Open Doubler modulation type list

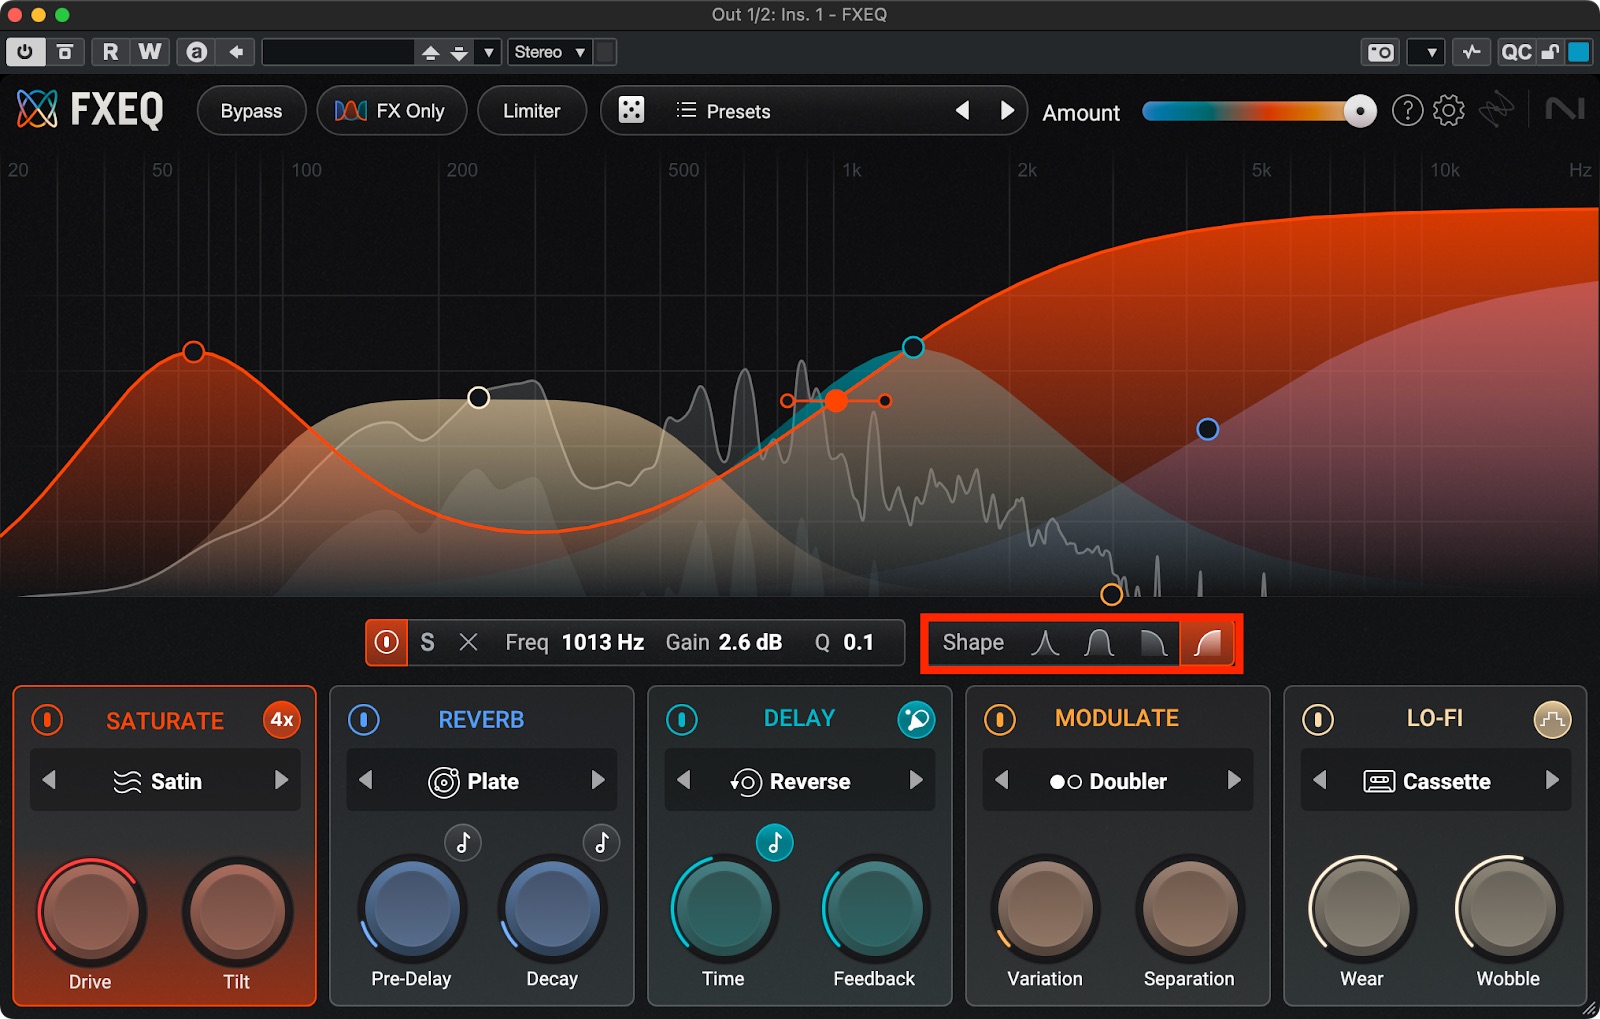click(x=1108, y=781)
